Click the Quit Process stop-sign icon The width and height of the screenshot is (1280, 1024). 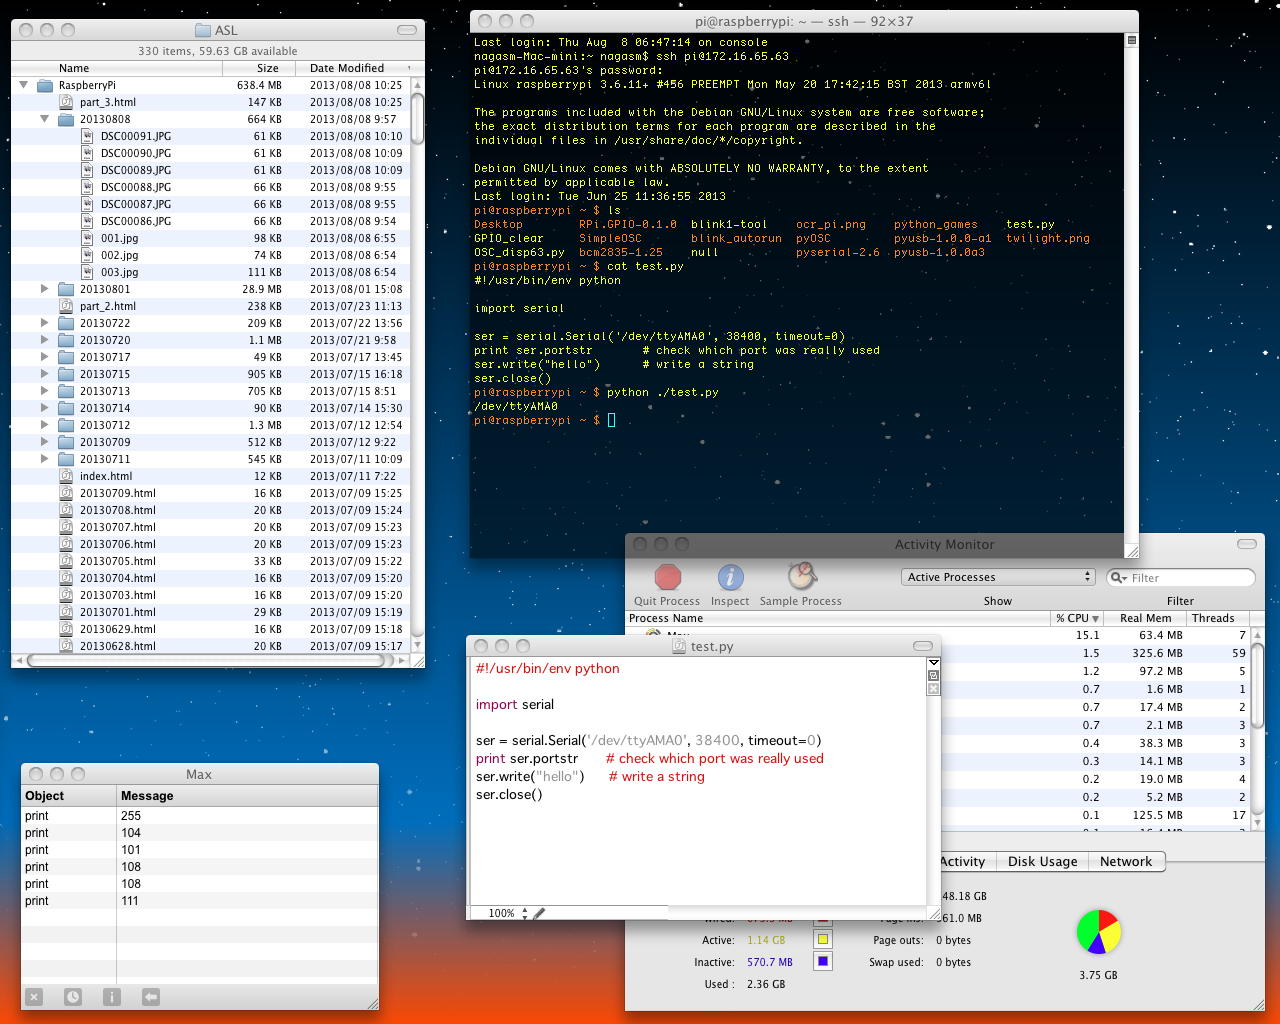(667, 578)
